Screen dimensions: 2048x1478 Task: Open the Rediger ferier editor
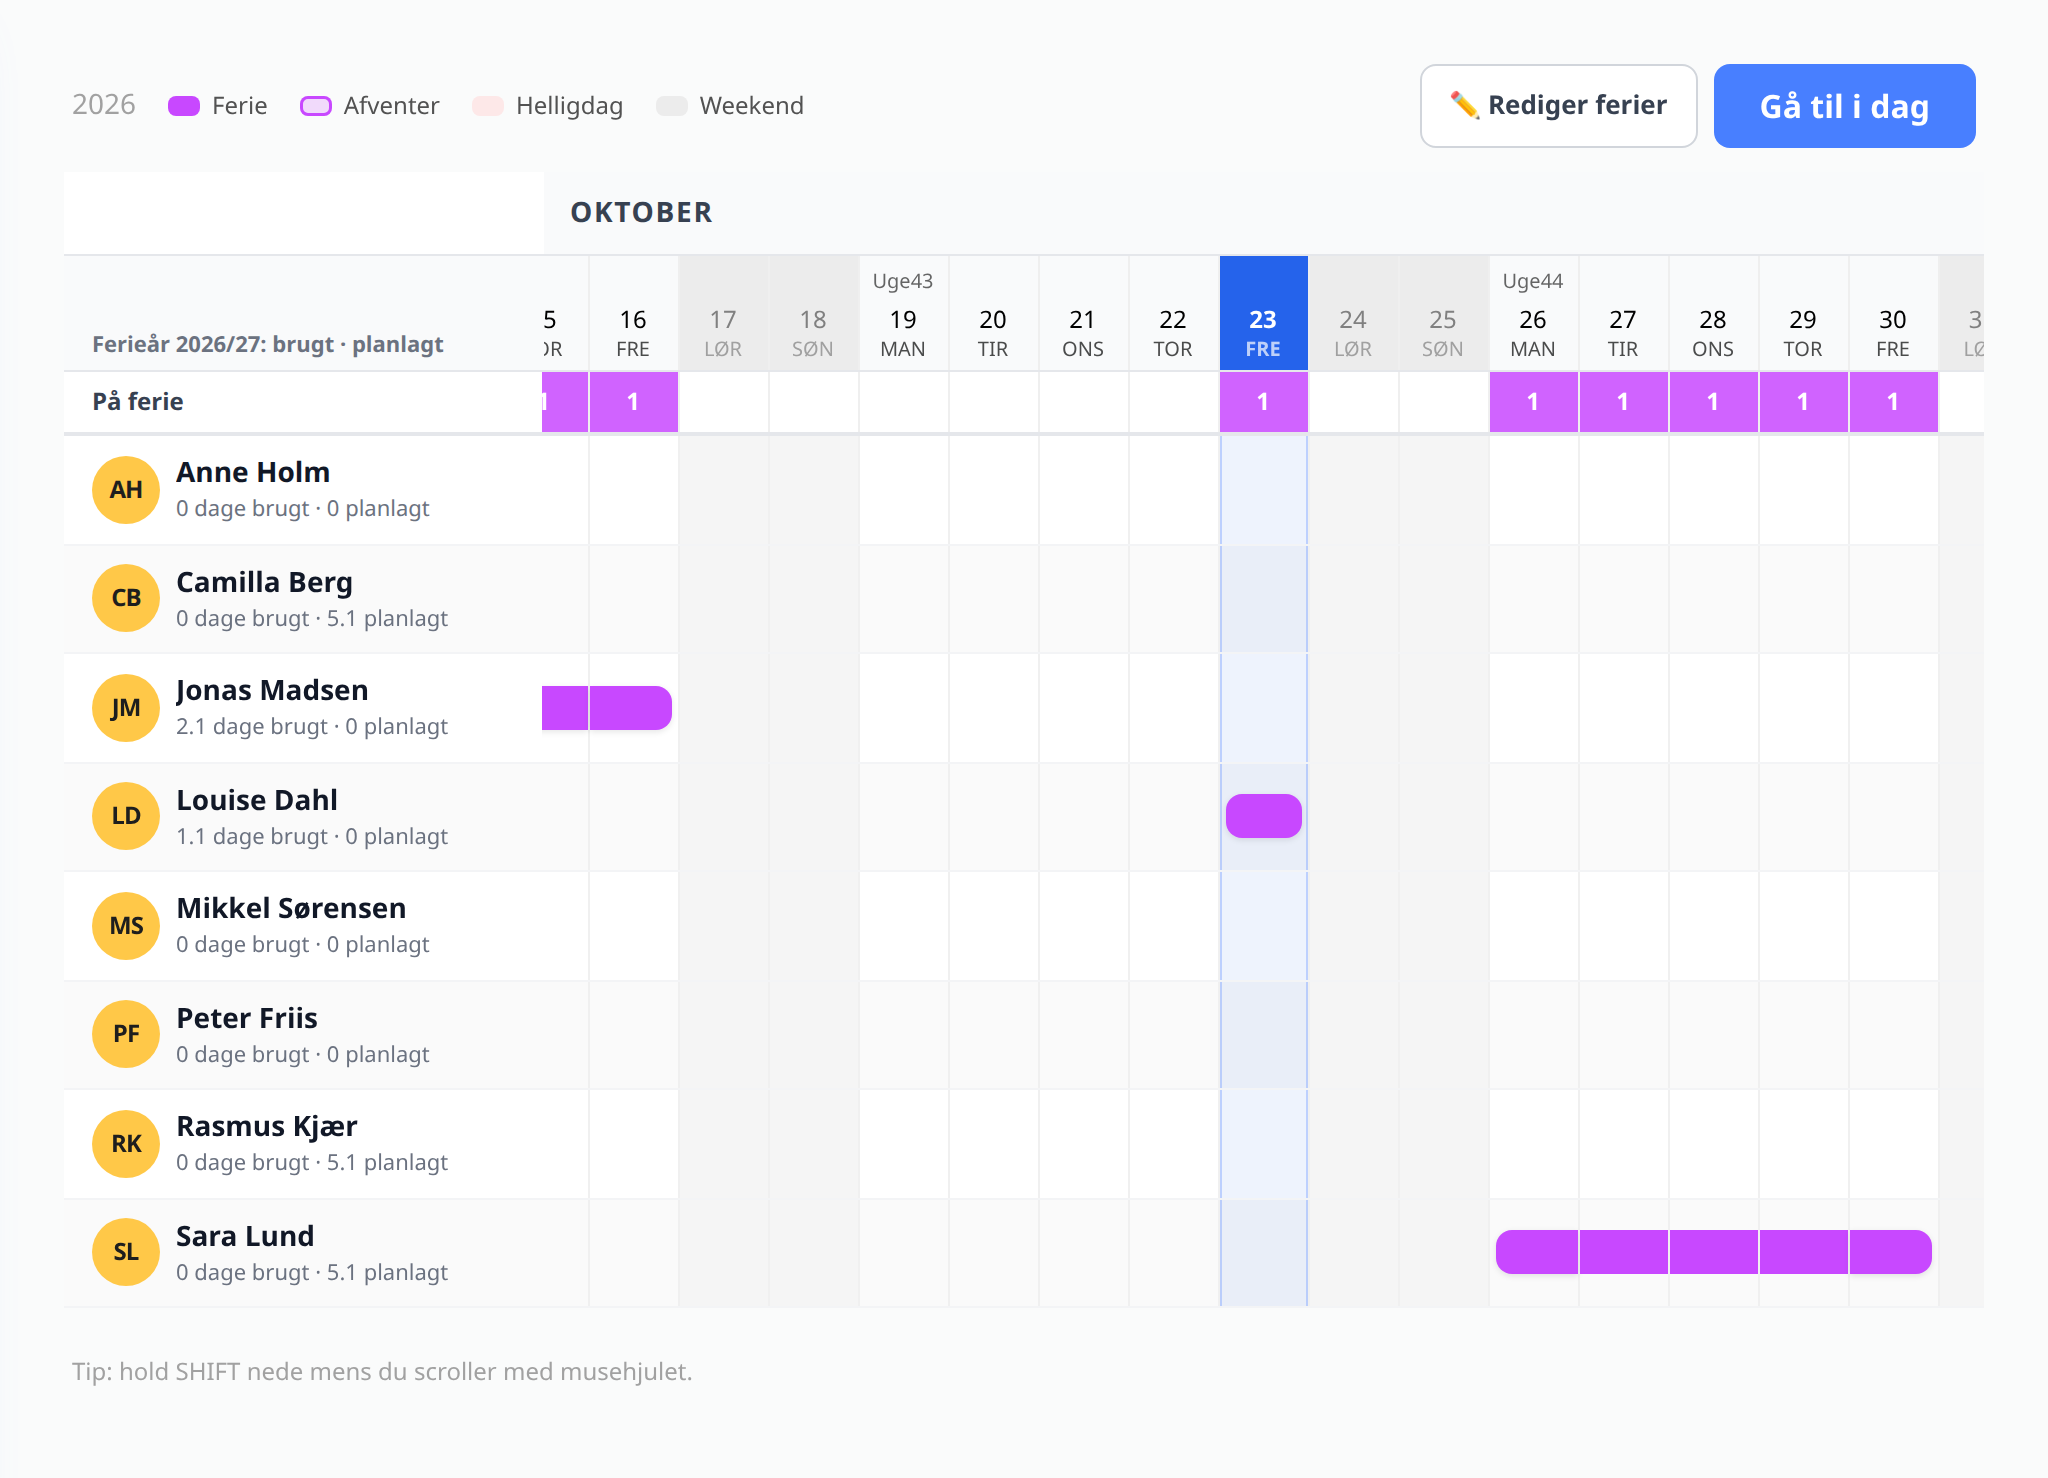(x=1558, y=106)
